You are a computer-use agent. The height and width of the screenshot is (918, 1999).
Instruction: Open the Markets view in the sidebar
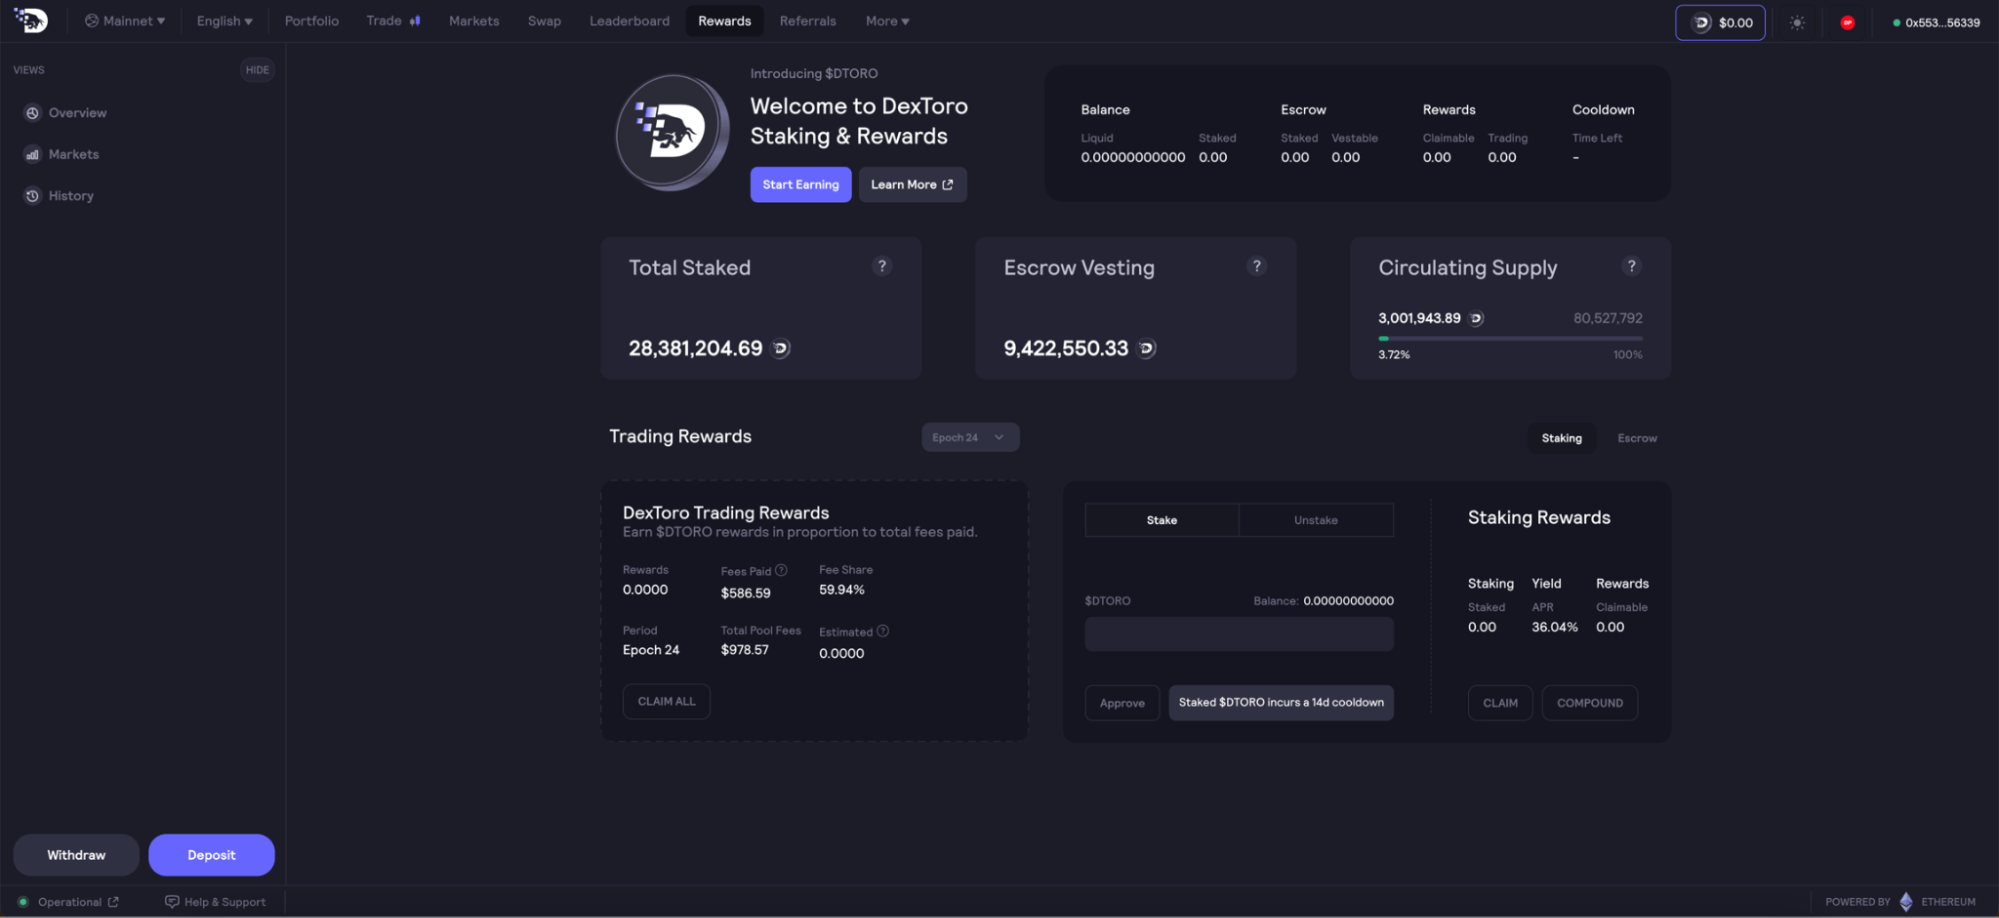[x=73, y=154]
